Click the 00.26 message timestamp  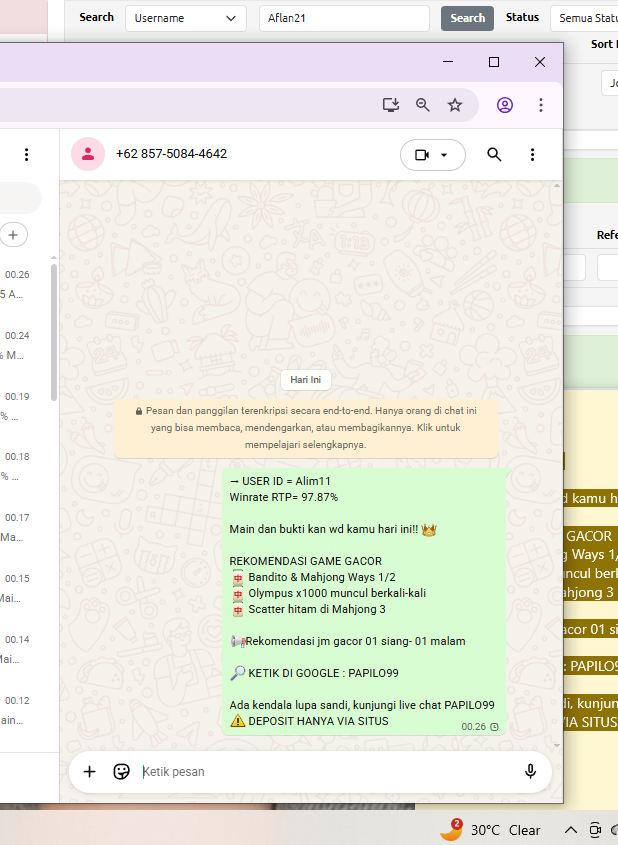pos(474,726)
